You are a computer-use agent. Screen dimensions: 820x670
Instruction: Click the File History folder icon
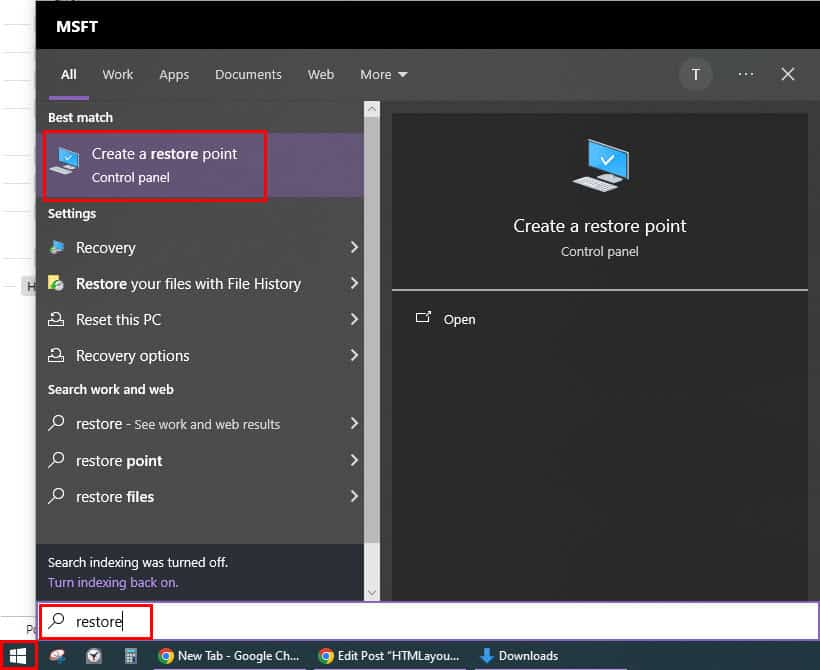coord(56,283)
